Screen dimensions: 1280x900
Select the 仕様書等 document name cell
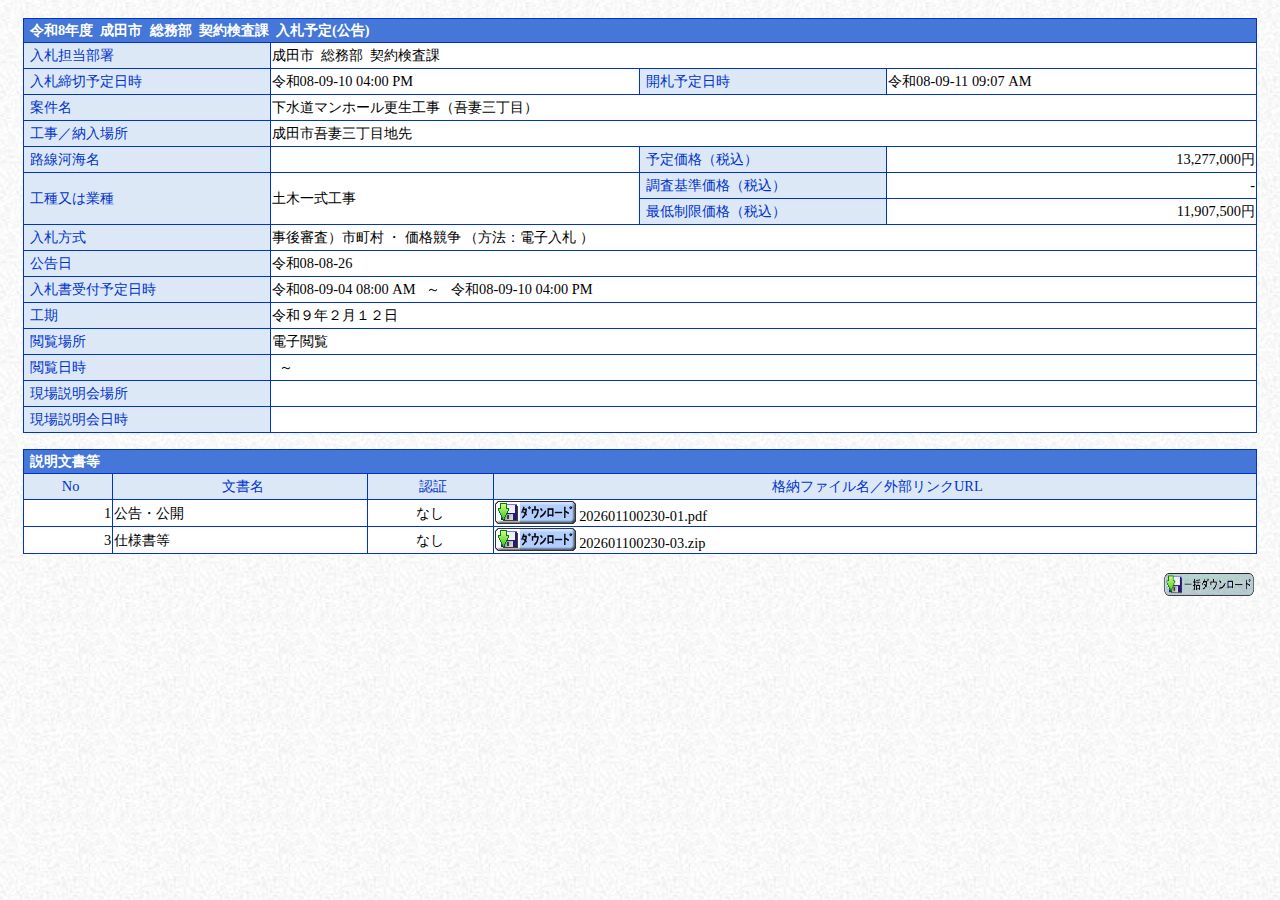(240, 540)
